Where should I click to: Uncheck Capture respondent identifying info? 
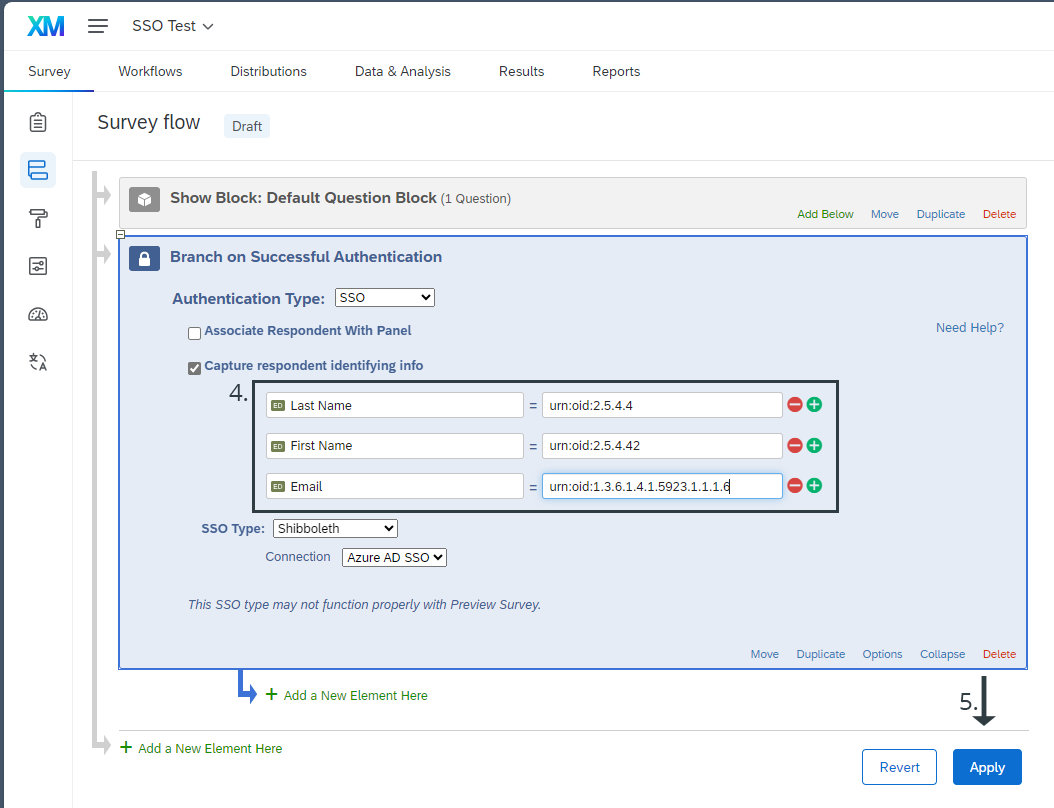[195, 368]
